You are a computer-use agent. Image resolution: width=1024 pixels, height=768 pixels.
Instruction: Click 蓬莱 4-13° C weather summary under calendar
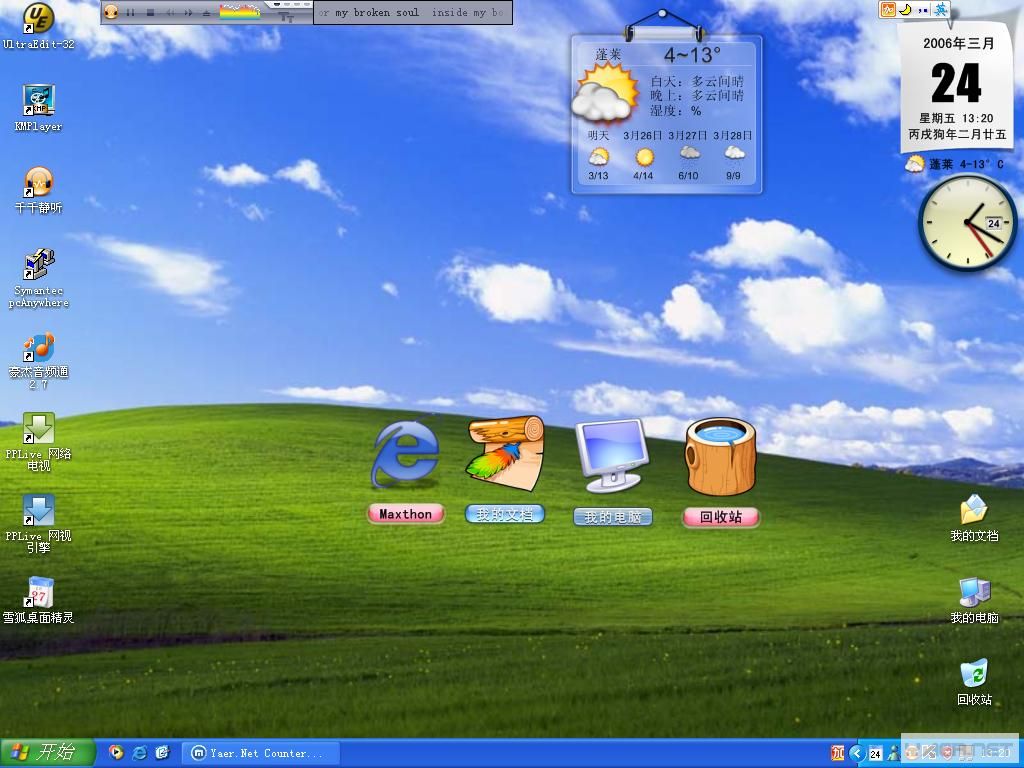954,164
